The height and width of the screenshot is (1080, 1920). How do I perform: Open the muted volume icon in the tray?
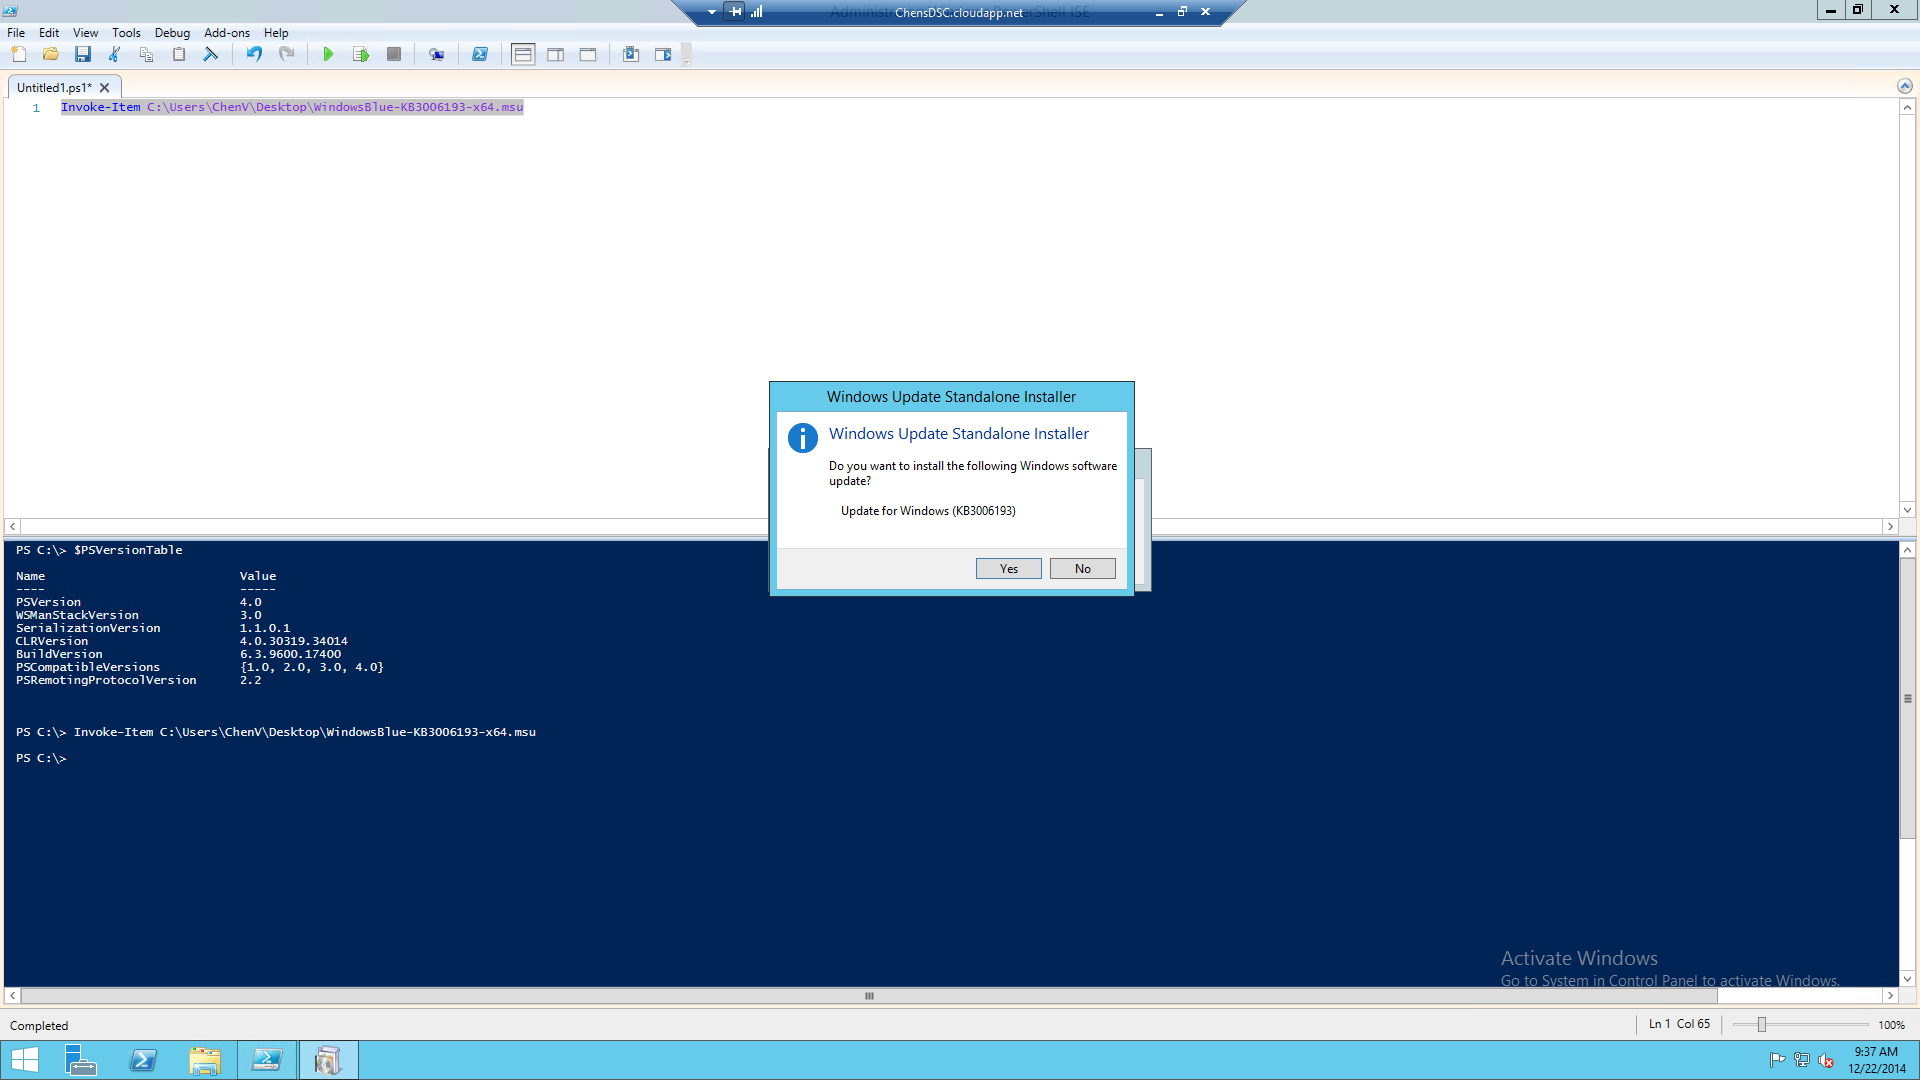coord(1826,1060)
